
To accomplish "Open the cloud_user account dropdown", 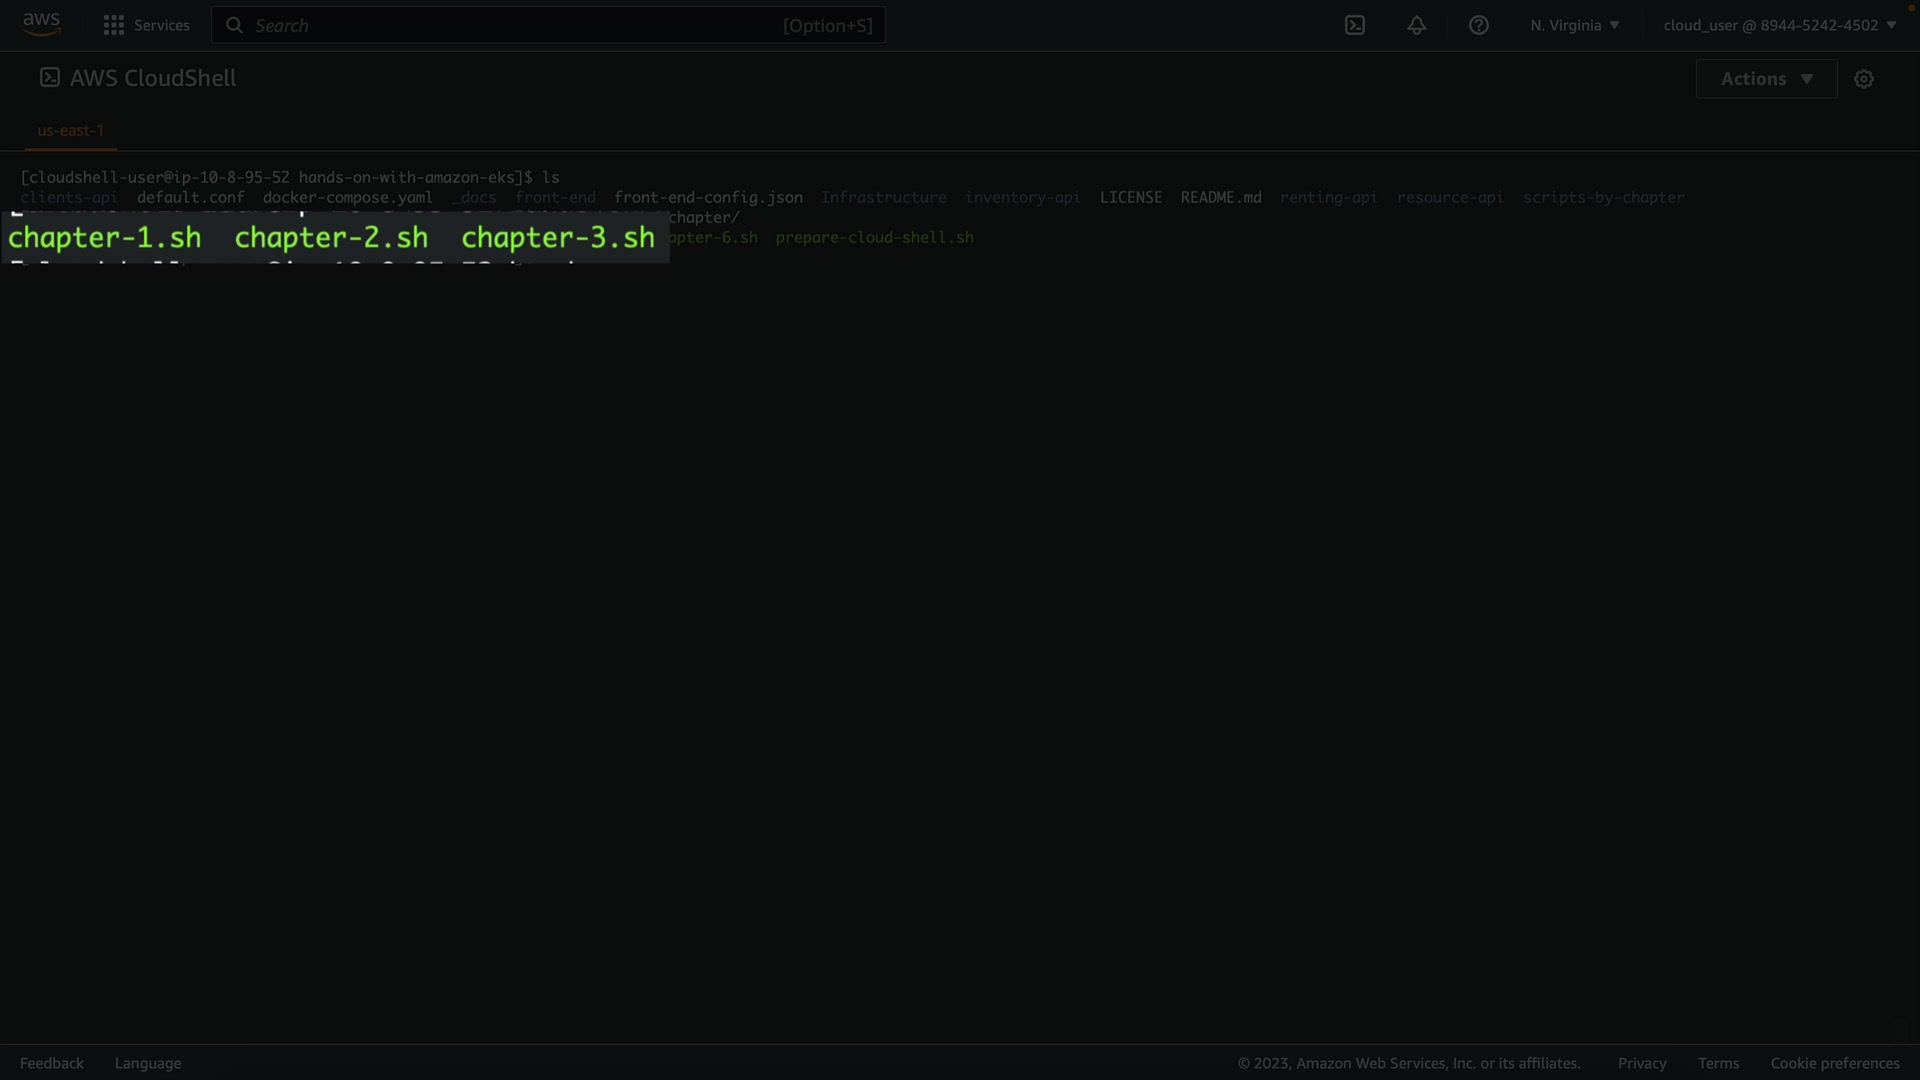I will [x=1779, y=25].
